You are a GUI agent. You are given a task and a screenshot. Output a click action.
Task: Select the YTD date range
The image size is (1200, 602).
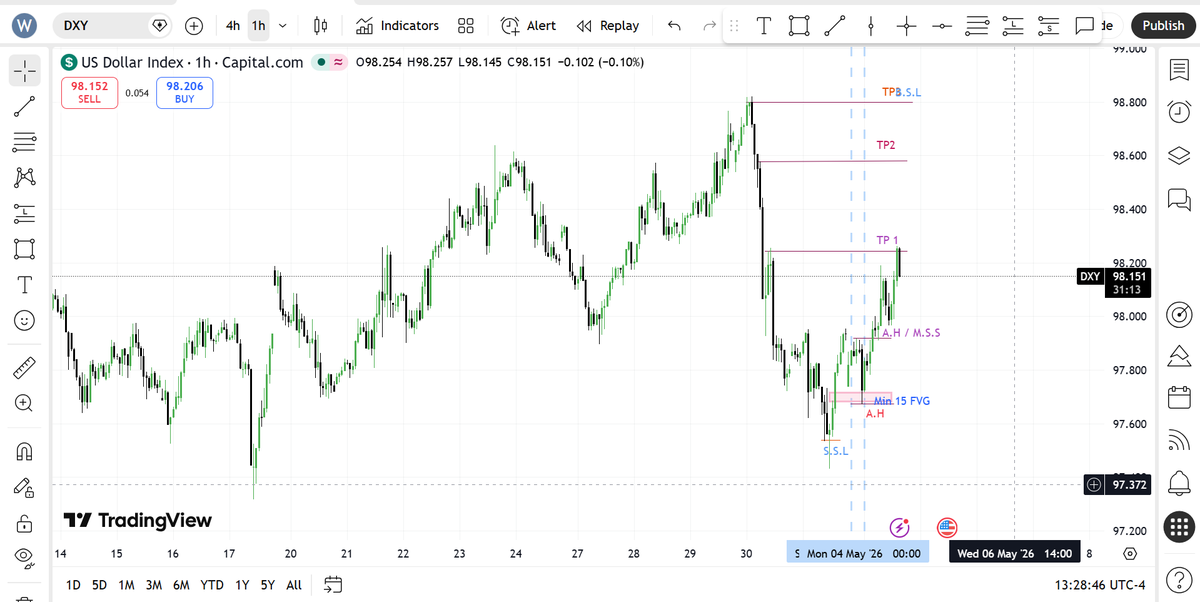coord(212,584)
